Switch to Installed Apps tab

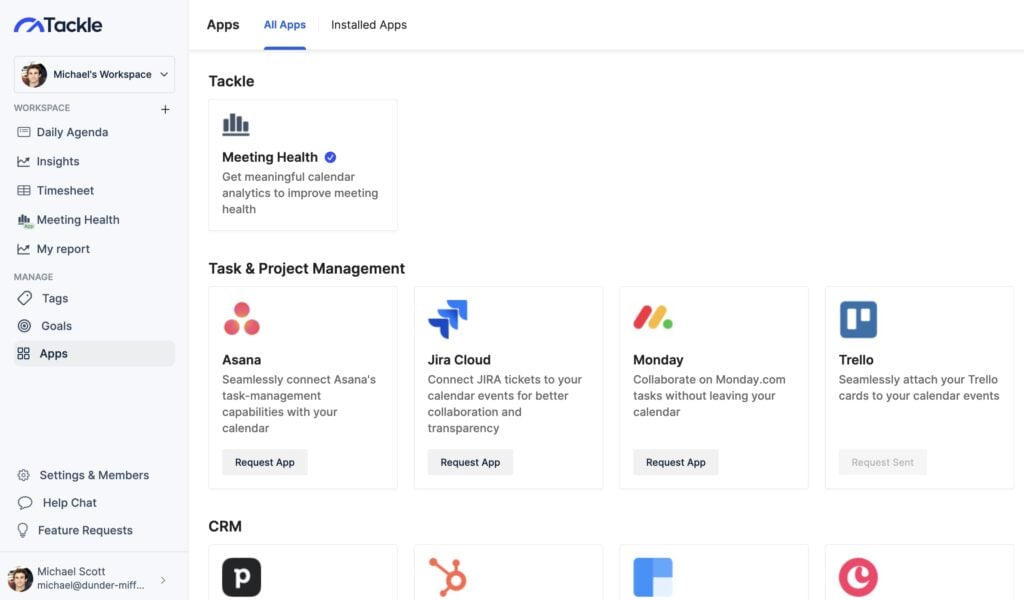(369, 25)
